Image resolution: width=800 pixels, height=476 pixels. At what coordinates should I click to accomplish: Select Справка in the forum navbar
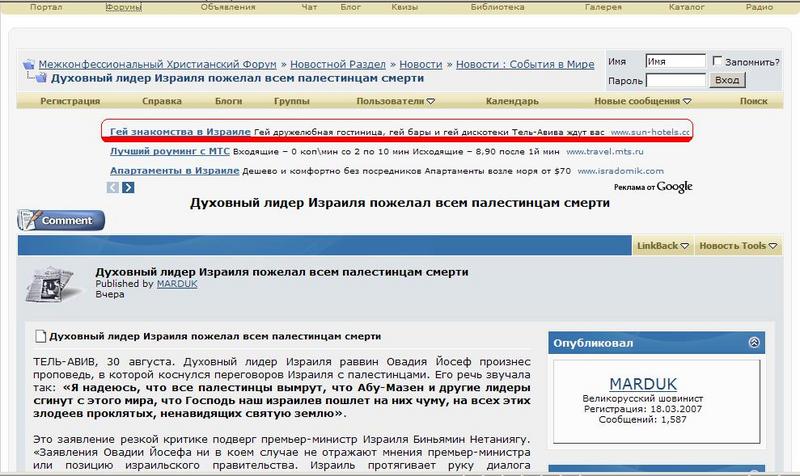click(x=161, y=101)
